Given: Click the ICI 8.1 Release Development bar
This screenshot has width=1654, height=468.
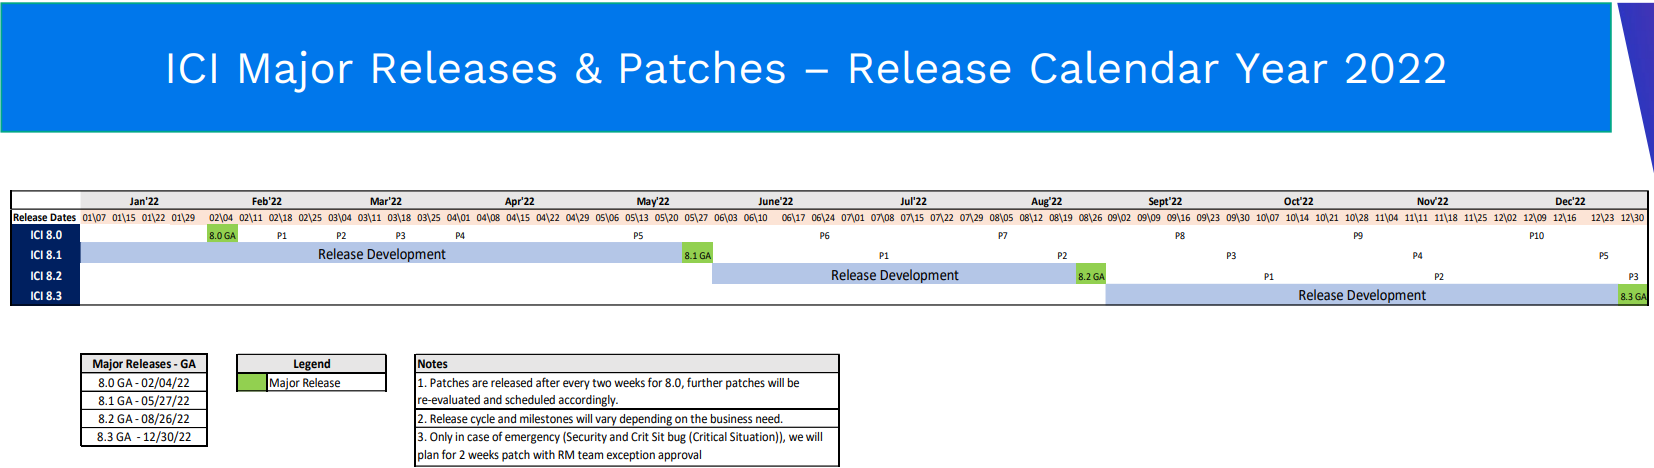Looking at the screenshot, I should (x=381, y=255).
